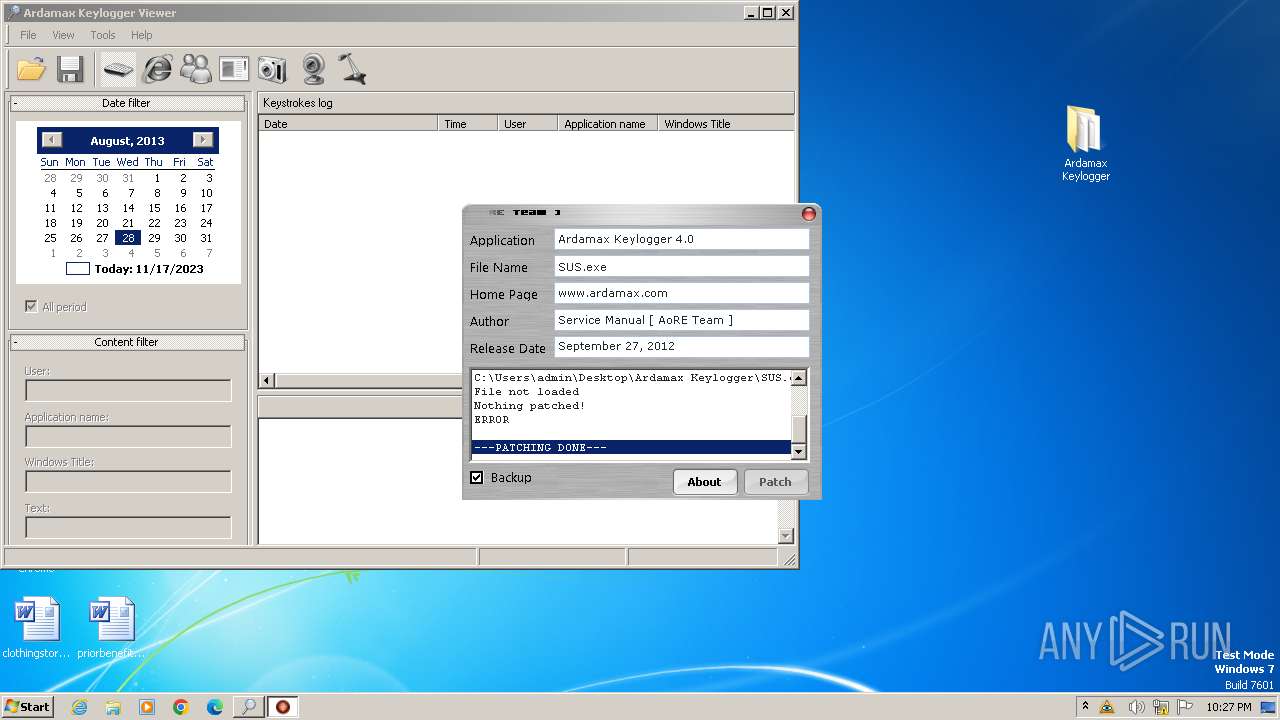Click the Patch button
This screenshot has height=720, width=1280.
(775, 481)
